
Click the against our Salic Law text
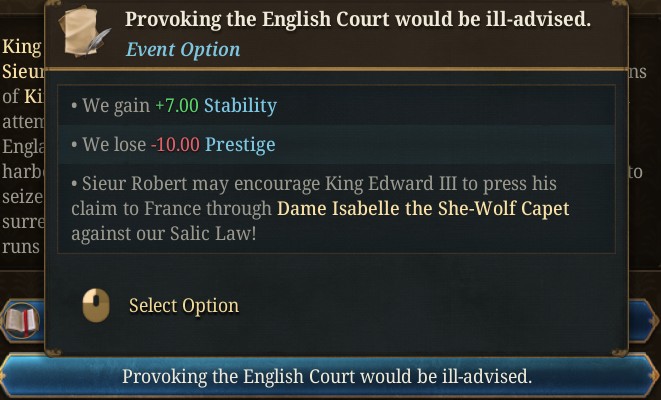(x=164, y=234)
